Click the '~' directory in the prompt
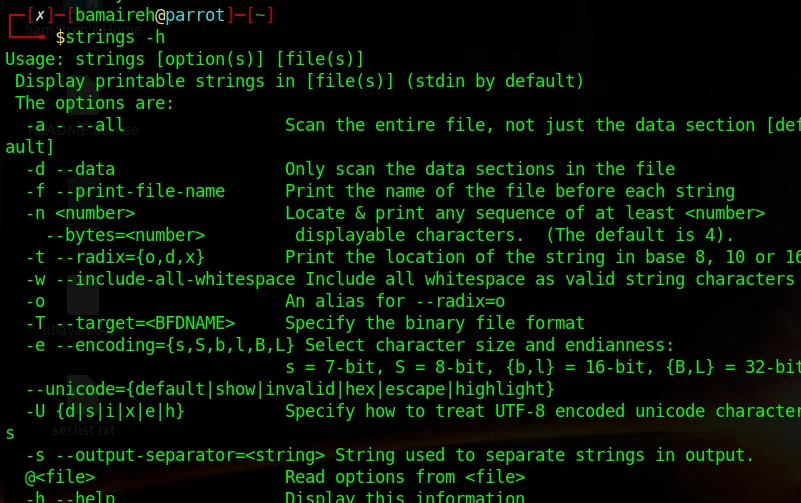This screenshot has width=801, height=503. [260, 16]
